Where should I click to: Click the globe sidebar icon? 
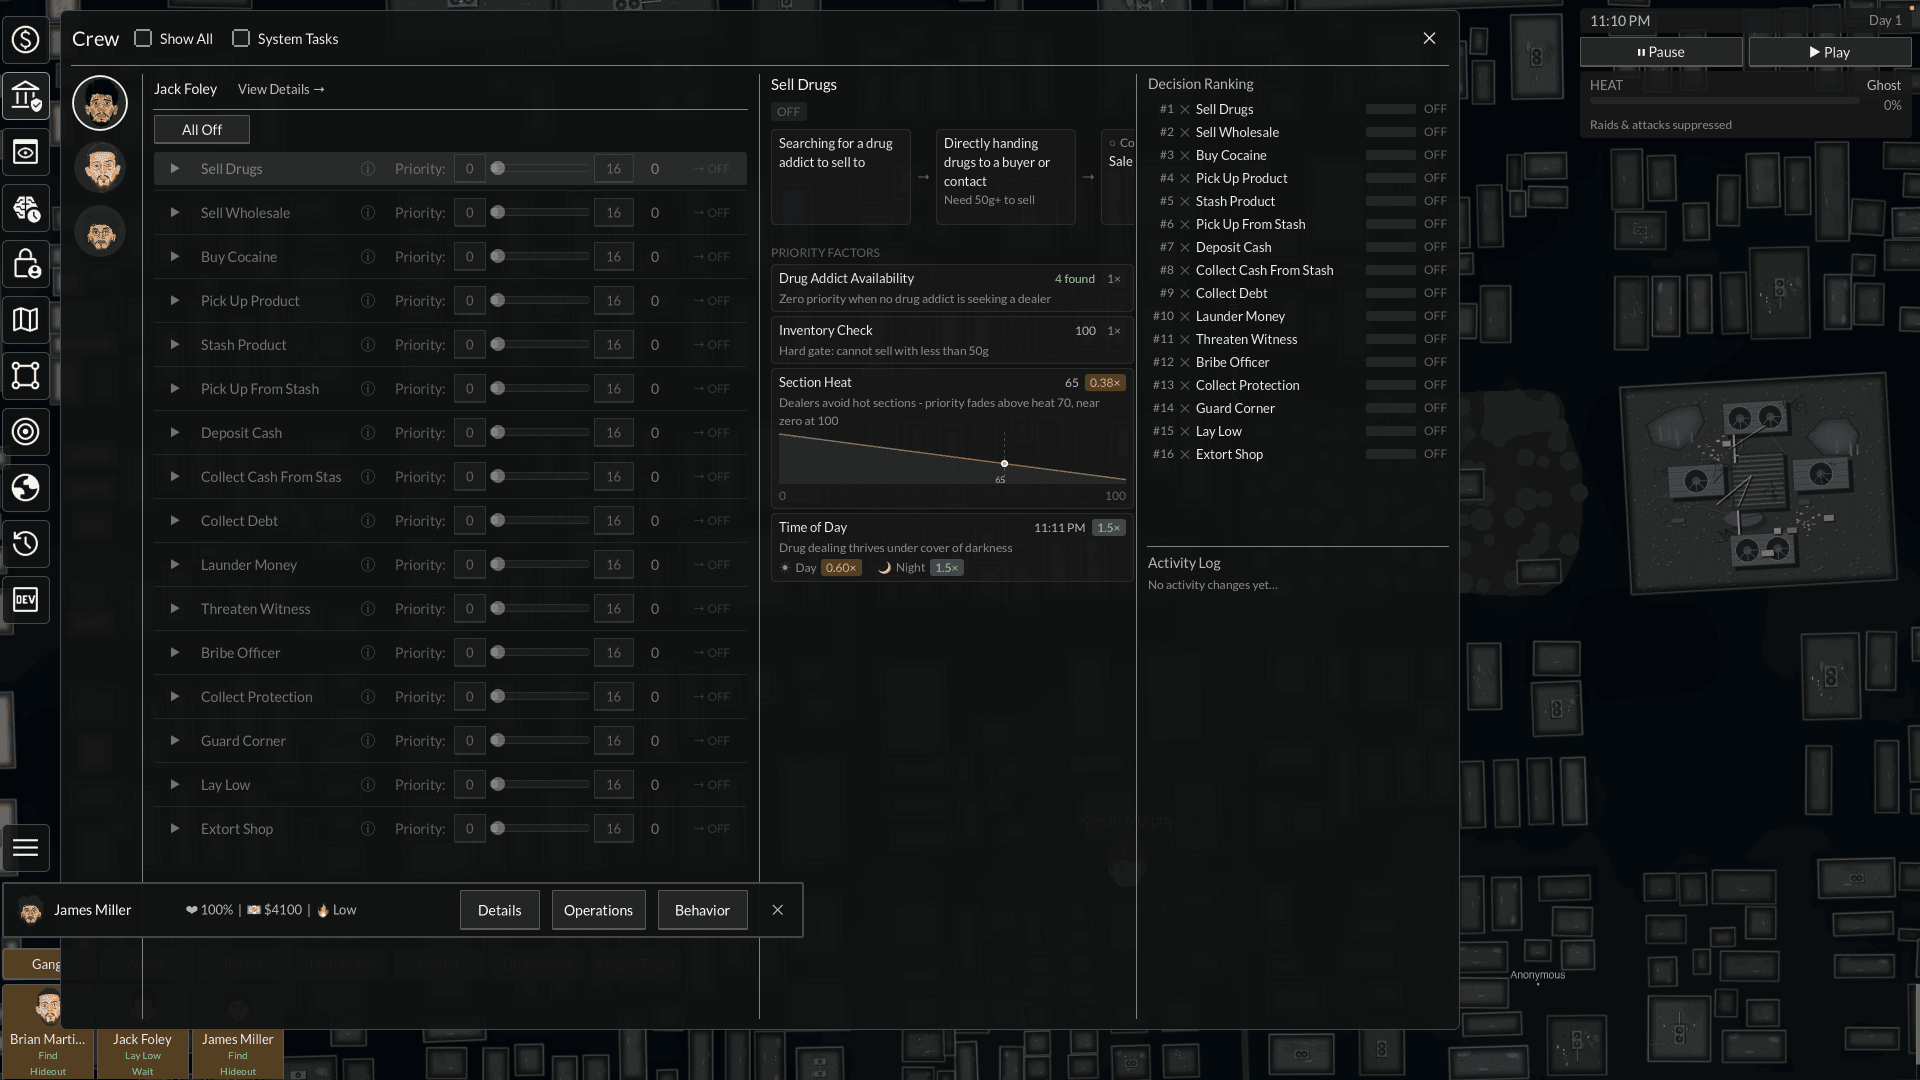click(25, 488)
